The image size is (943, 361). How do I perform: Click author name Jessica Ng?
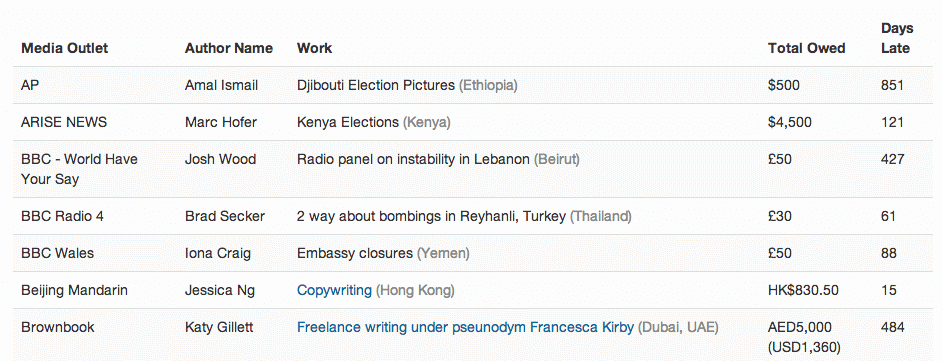click(220, 291)
